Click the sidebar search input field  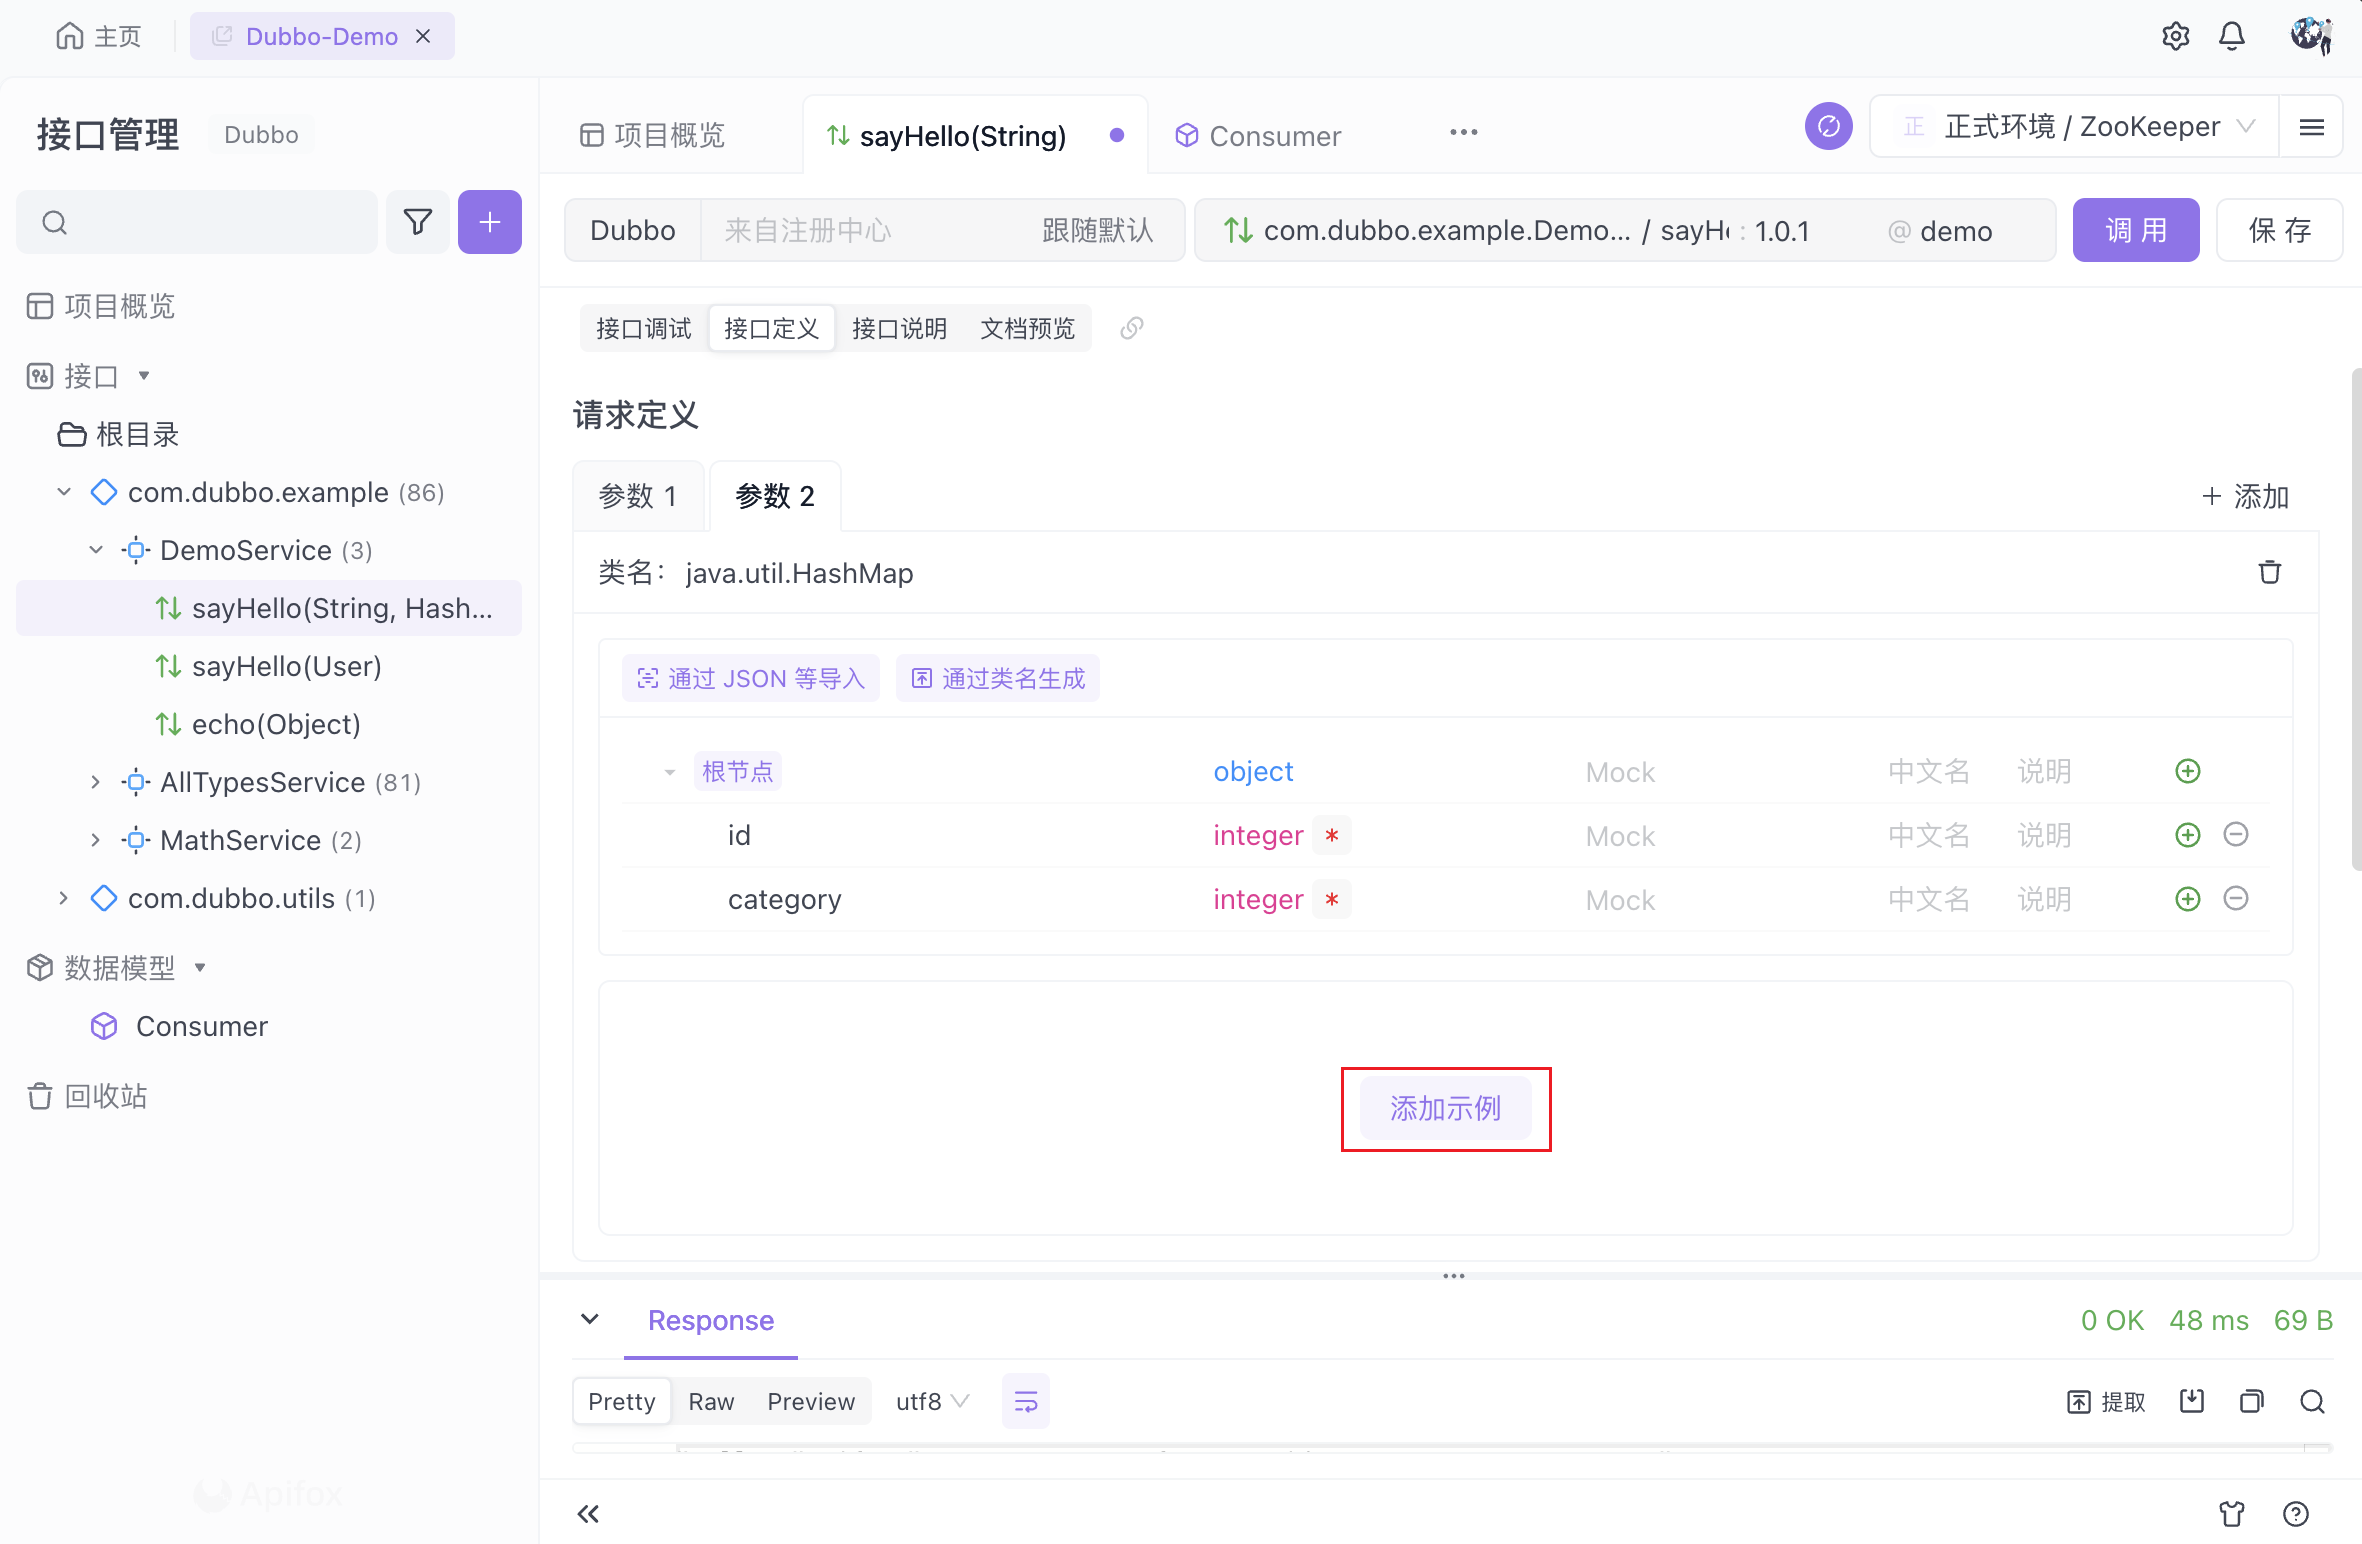tap(210, 222)
